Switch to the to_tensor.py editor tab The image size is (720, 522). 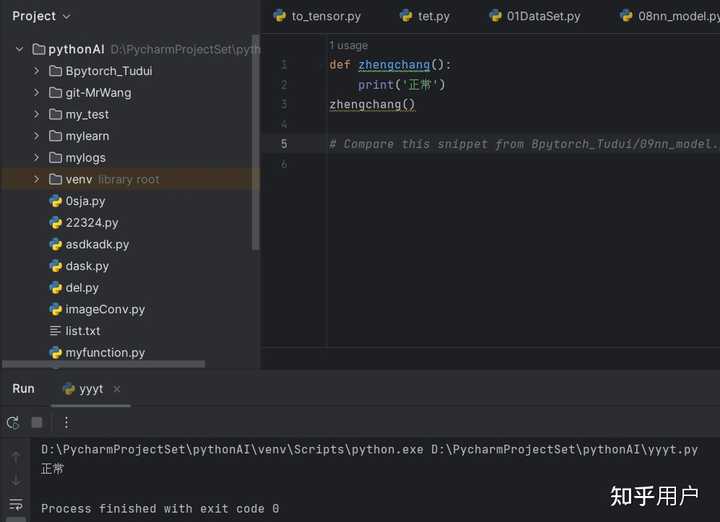pyautogui.click(x=317, y=16)
